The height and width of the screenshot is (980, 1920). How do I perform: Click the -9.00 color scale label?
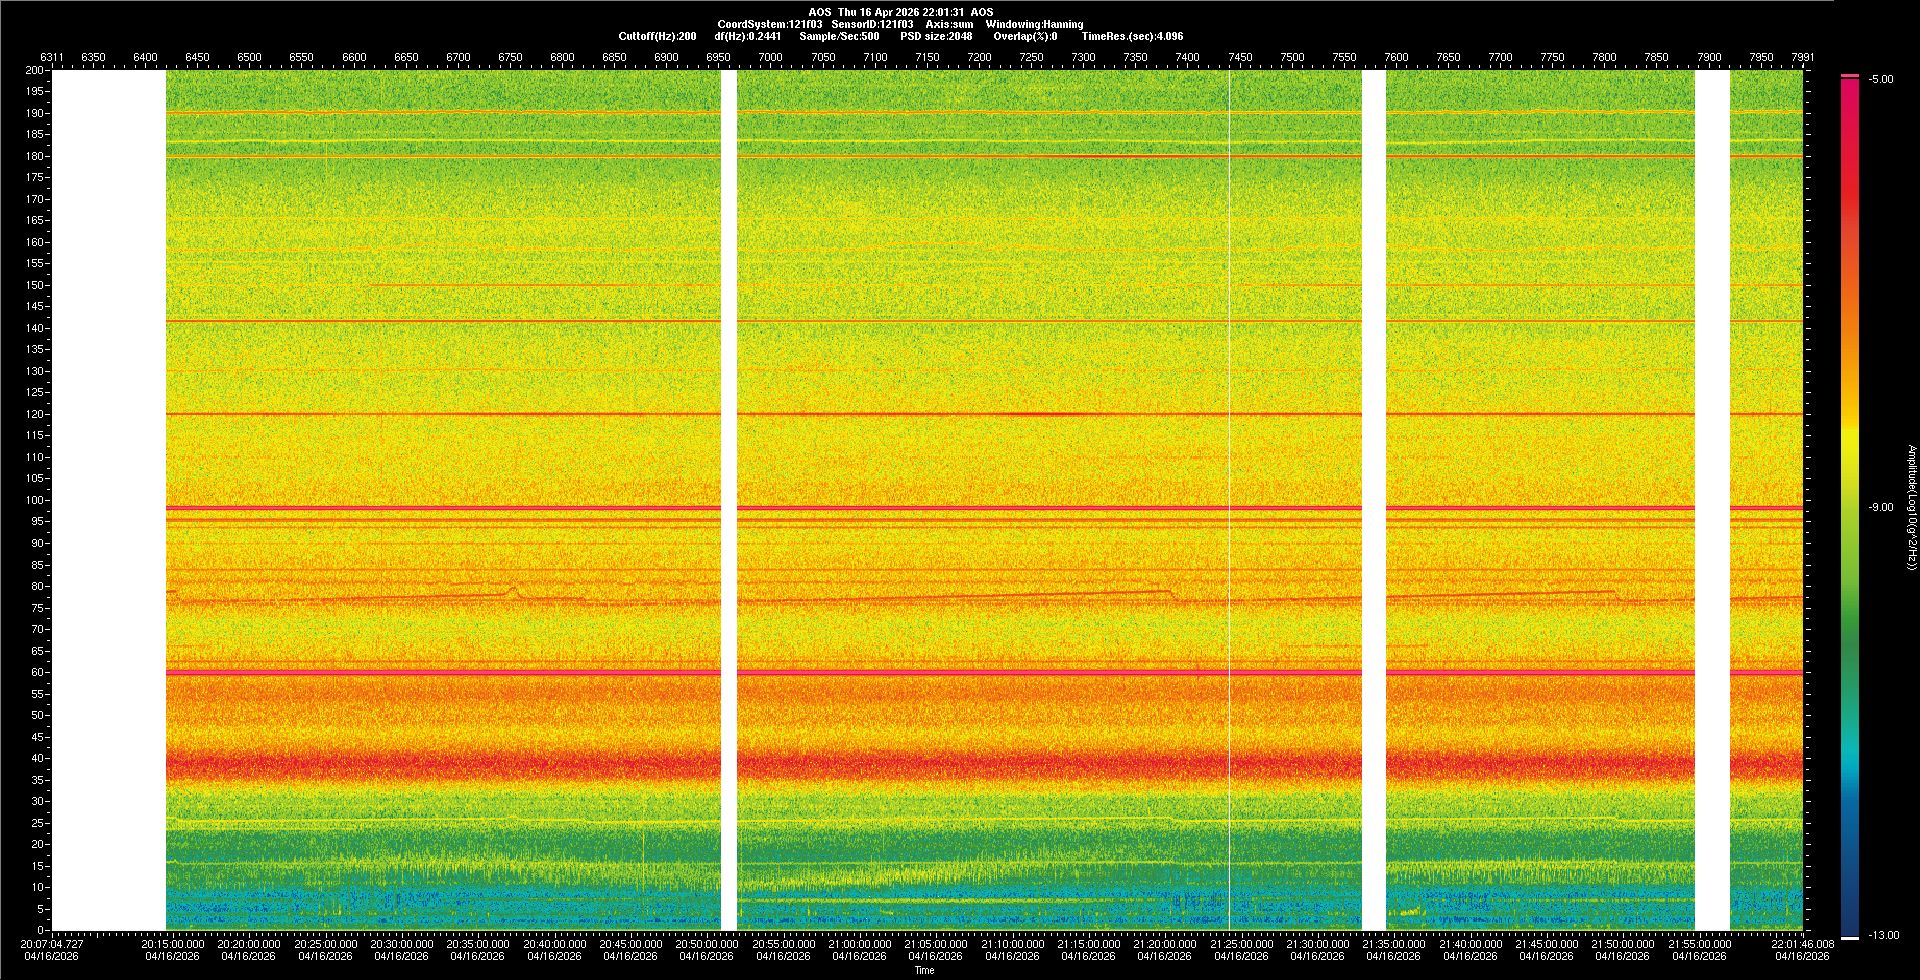(1881, 507)
